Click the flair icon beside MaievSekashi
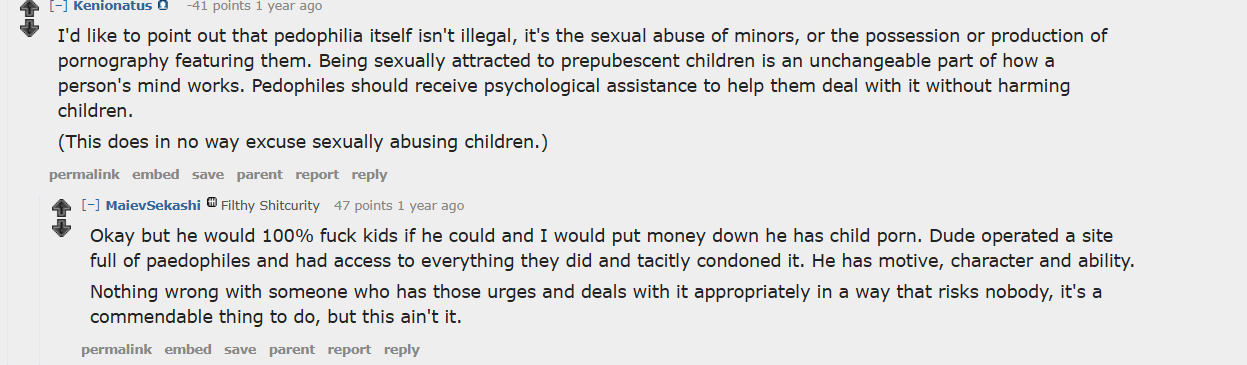 pos(212,205)
